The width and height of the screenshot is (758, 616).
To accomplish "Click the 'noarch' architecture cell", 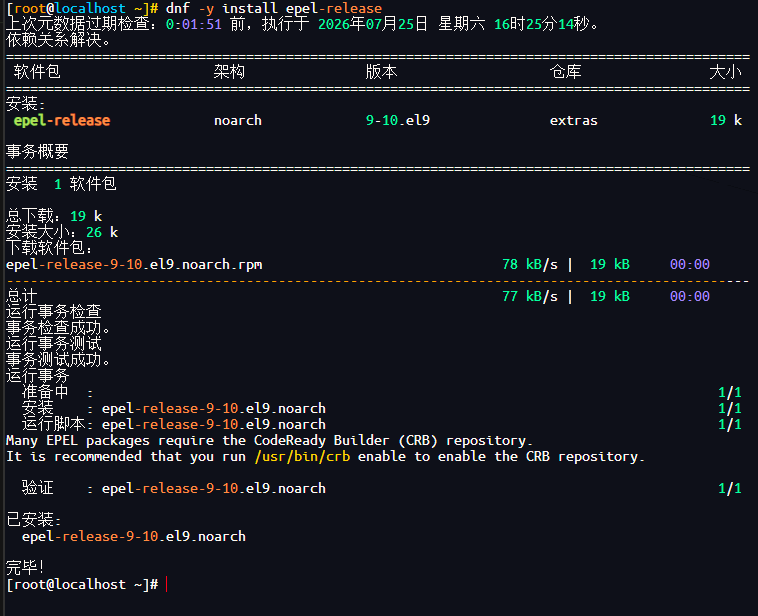I will [x=238, y=120].
